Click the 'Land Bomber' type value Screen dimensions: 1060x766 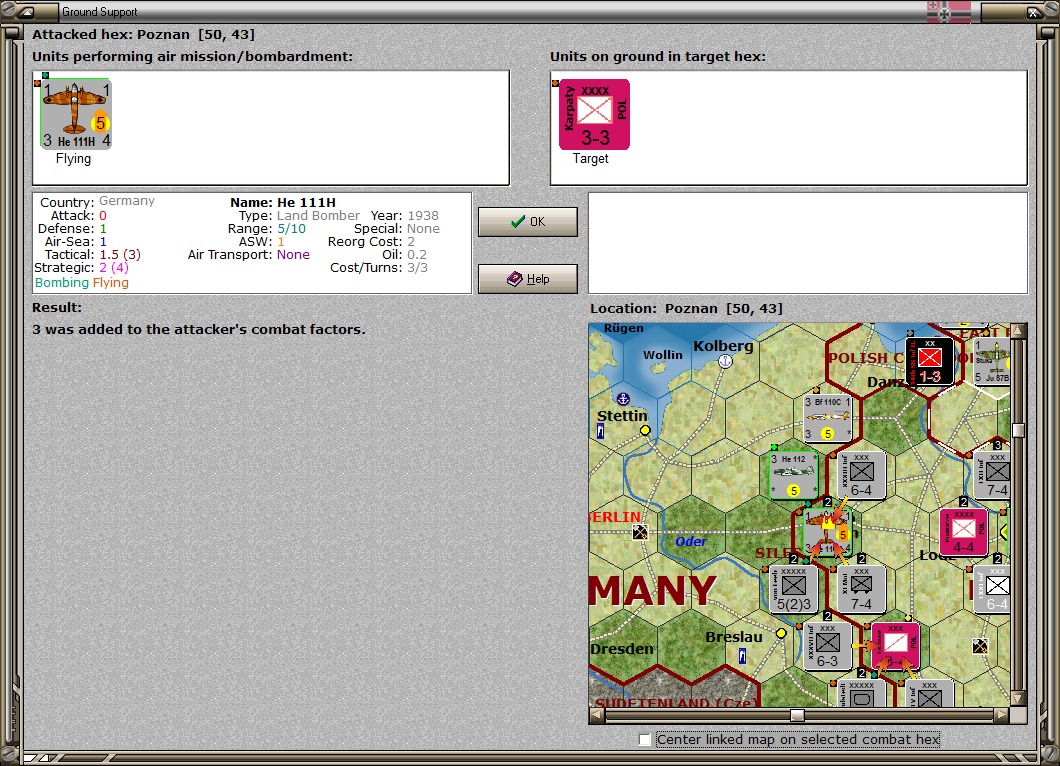pos(318,216)
